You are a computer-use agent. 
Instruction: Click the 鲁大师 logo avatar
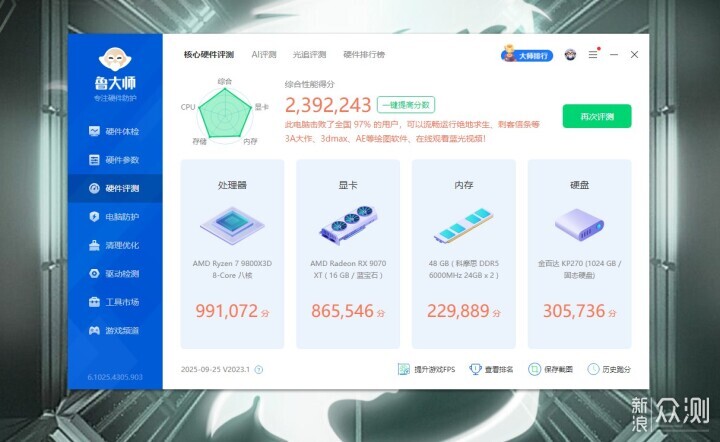(115, 59)
